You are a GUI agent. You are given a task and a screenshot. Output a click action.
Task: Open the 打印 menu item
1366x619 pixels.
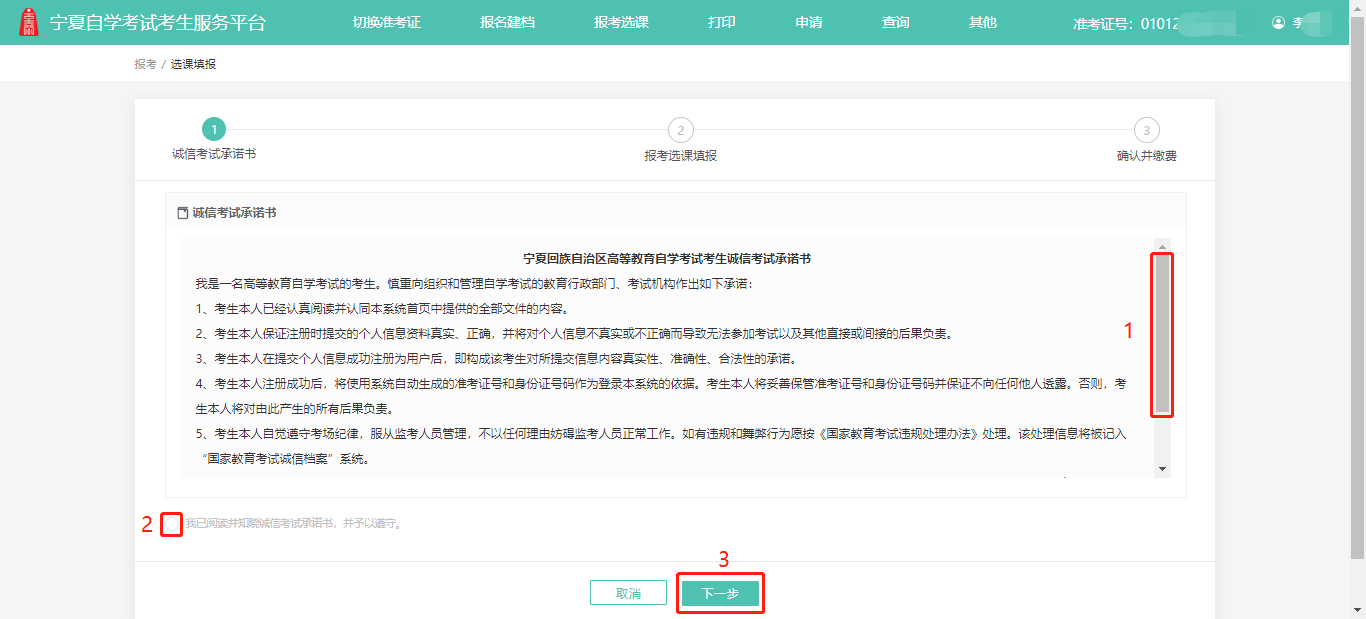(x=722, y=22)
